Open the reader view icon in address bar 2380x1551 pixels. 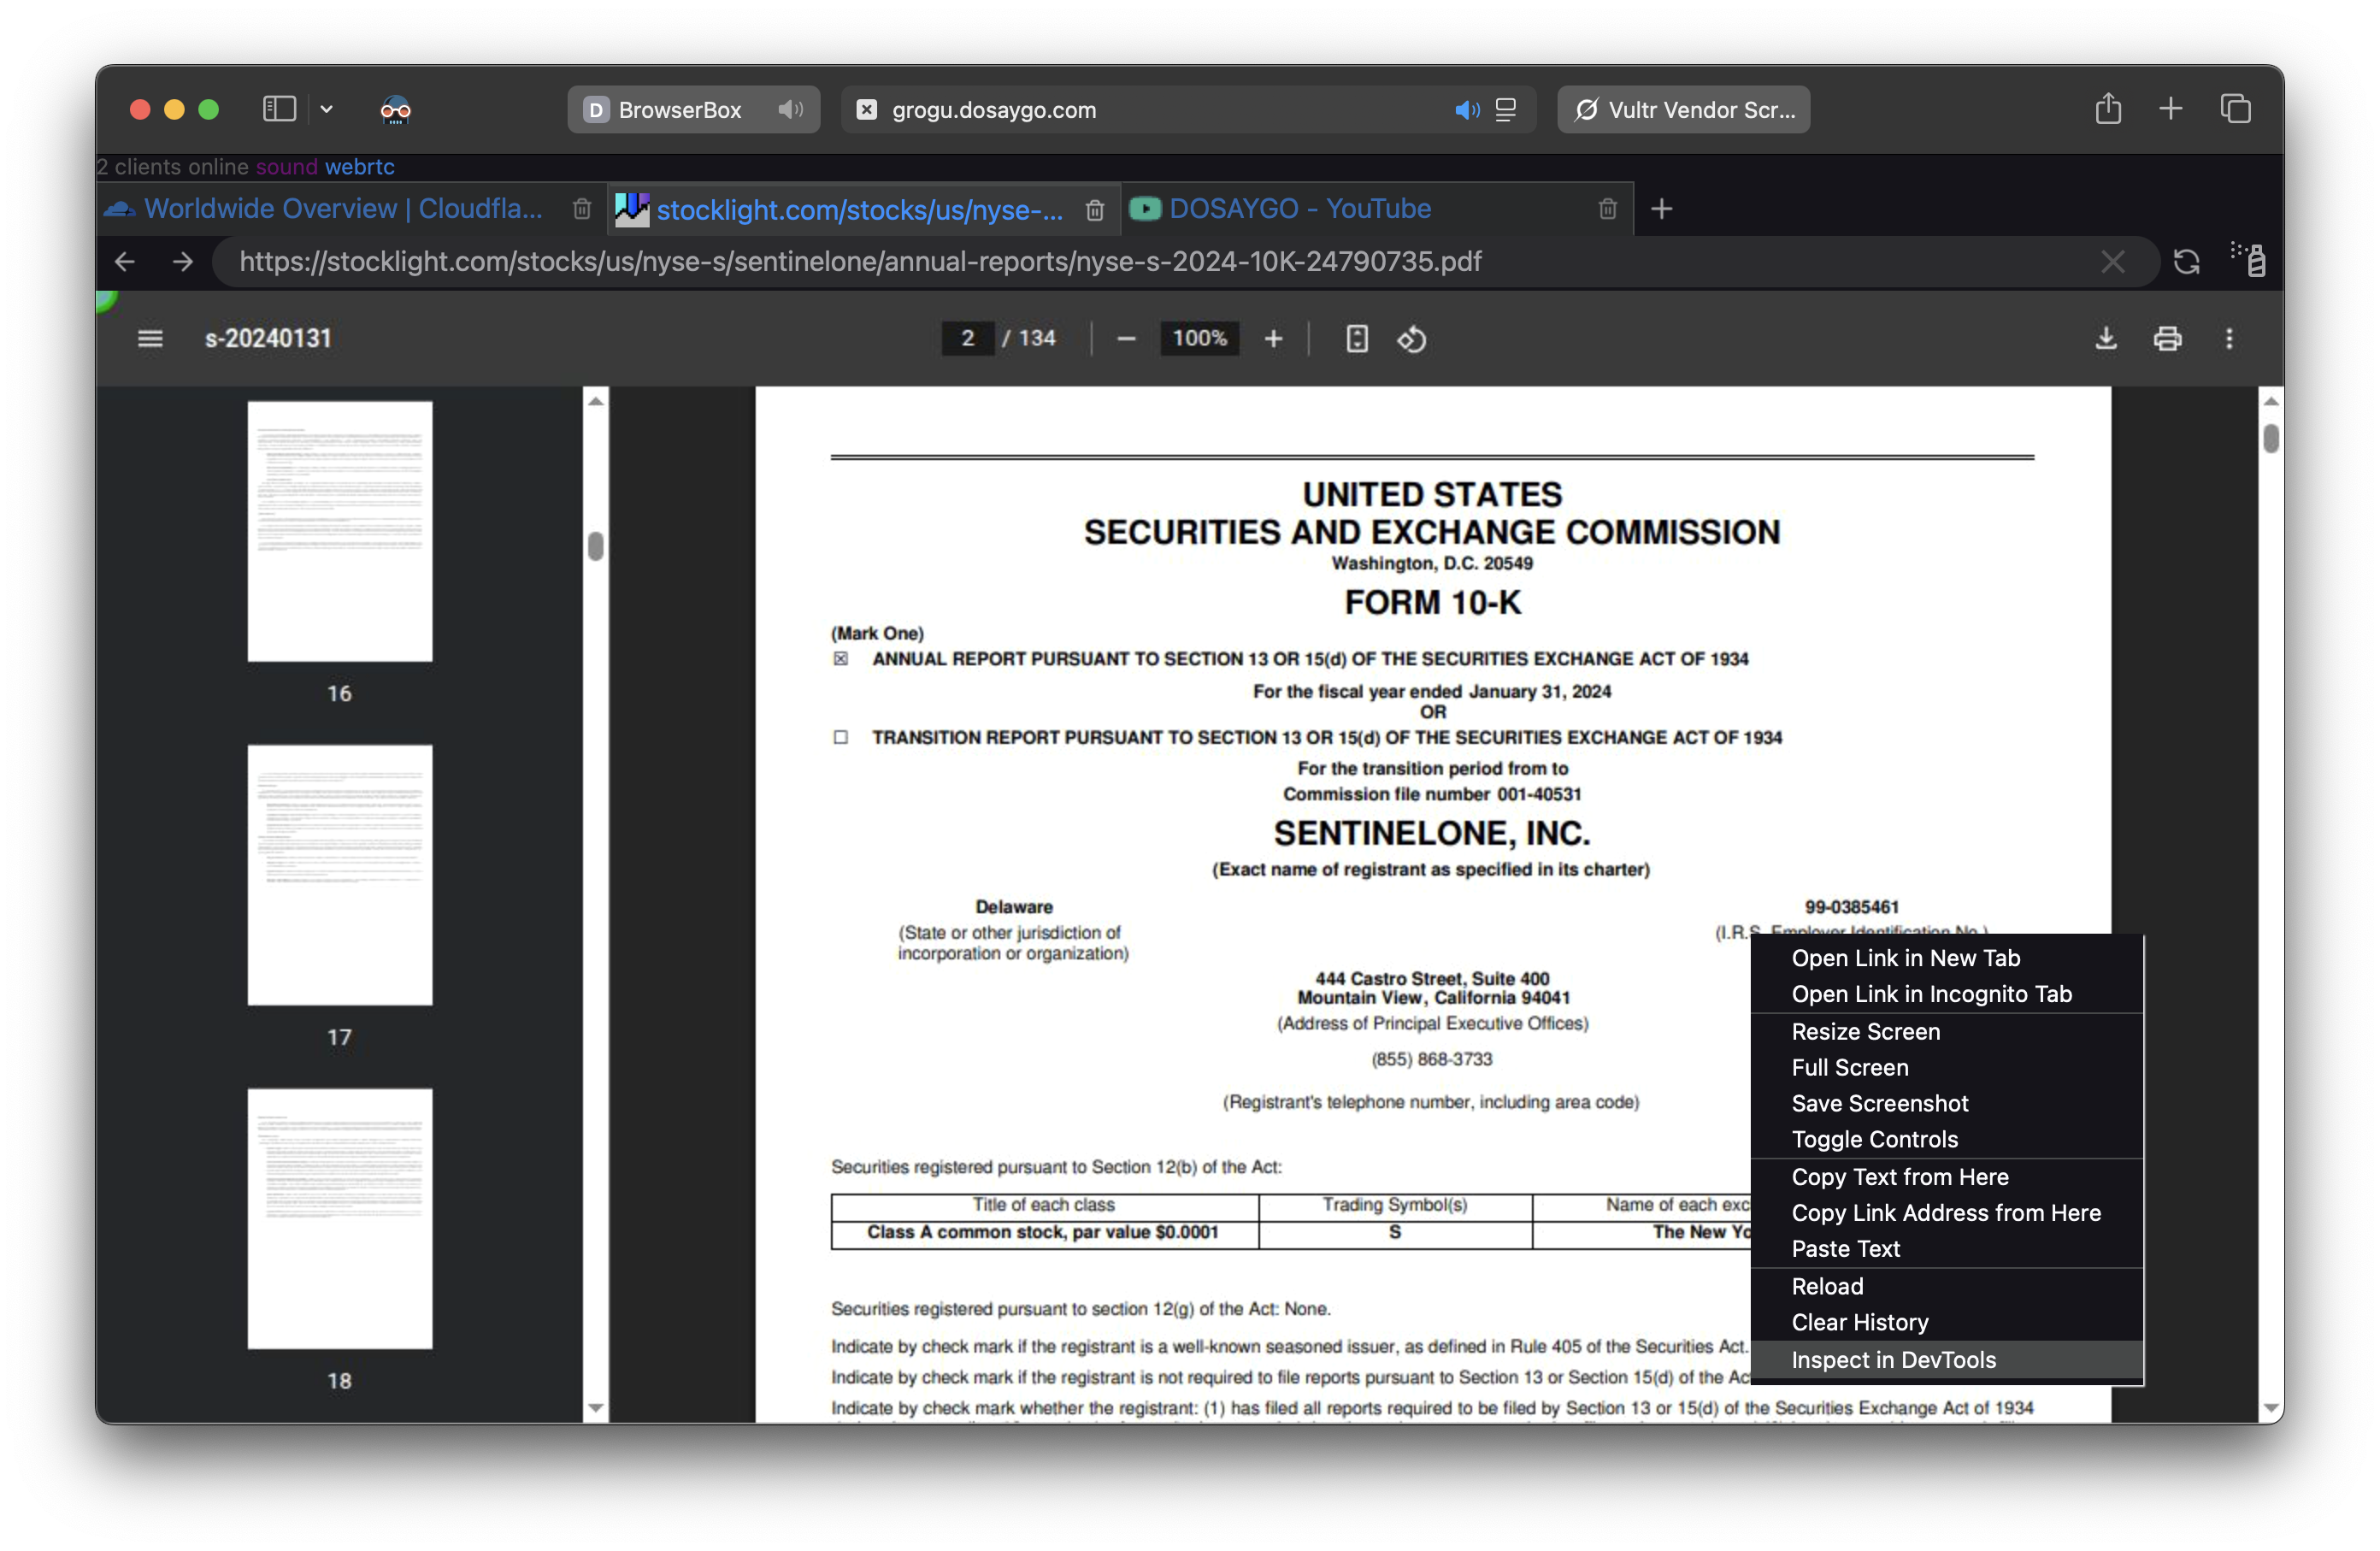[1506, 110]
